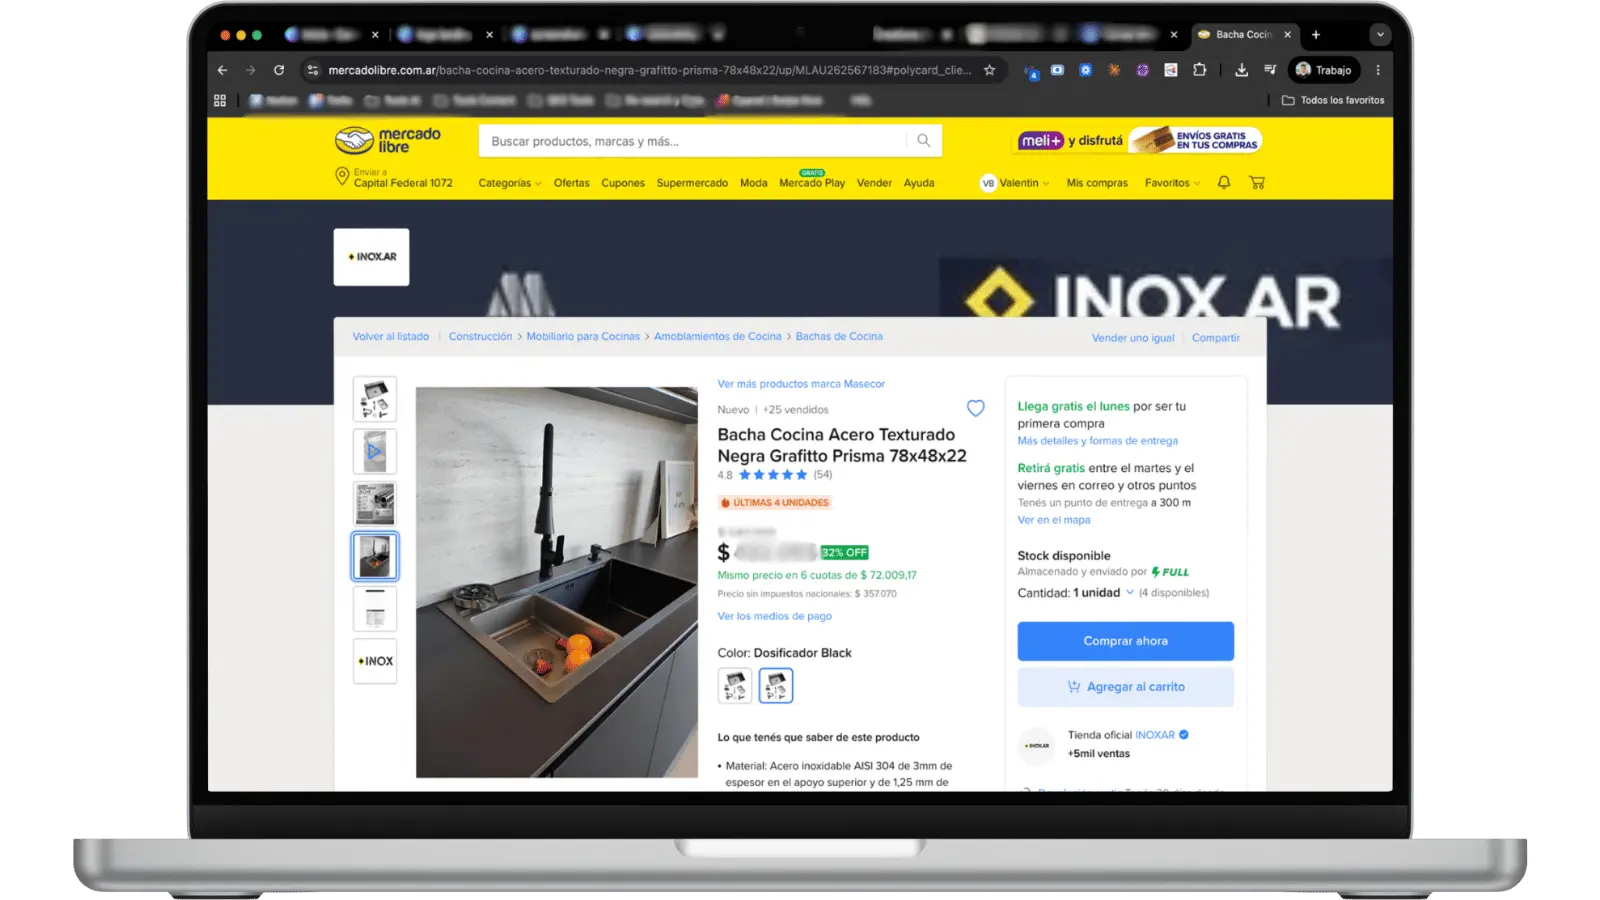Viewport: 1600px width, 900px height.
Task: Open Mis compras
Action: (1097, 183)
